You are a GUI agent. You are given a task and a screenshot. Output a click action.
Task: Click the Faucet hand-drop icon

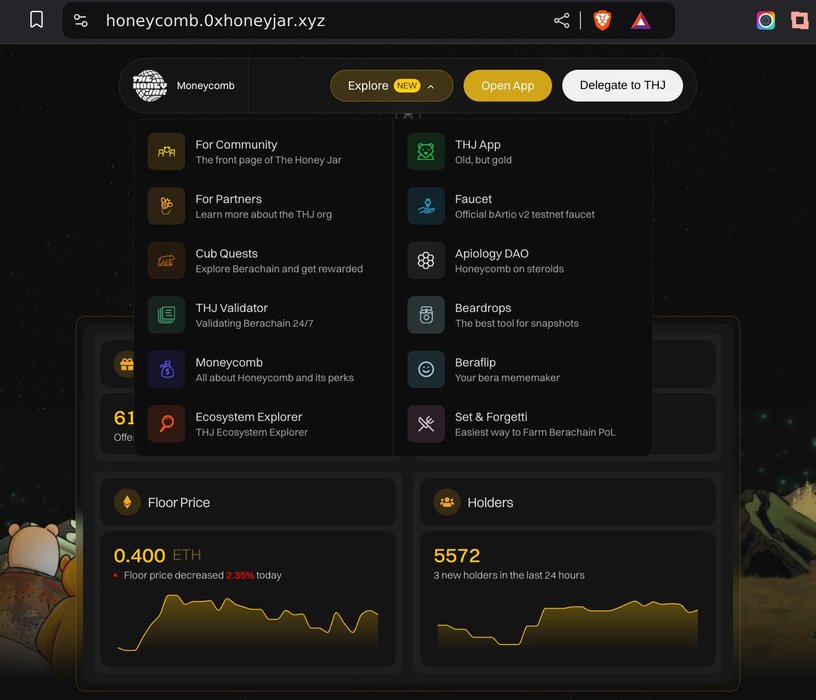click(x=426, y=206)
